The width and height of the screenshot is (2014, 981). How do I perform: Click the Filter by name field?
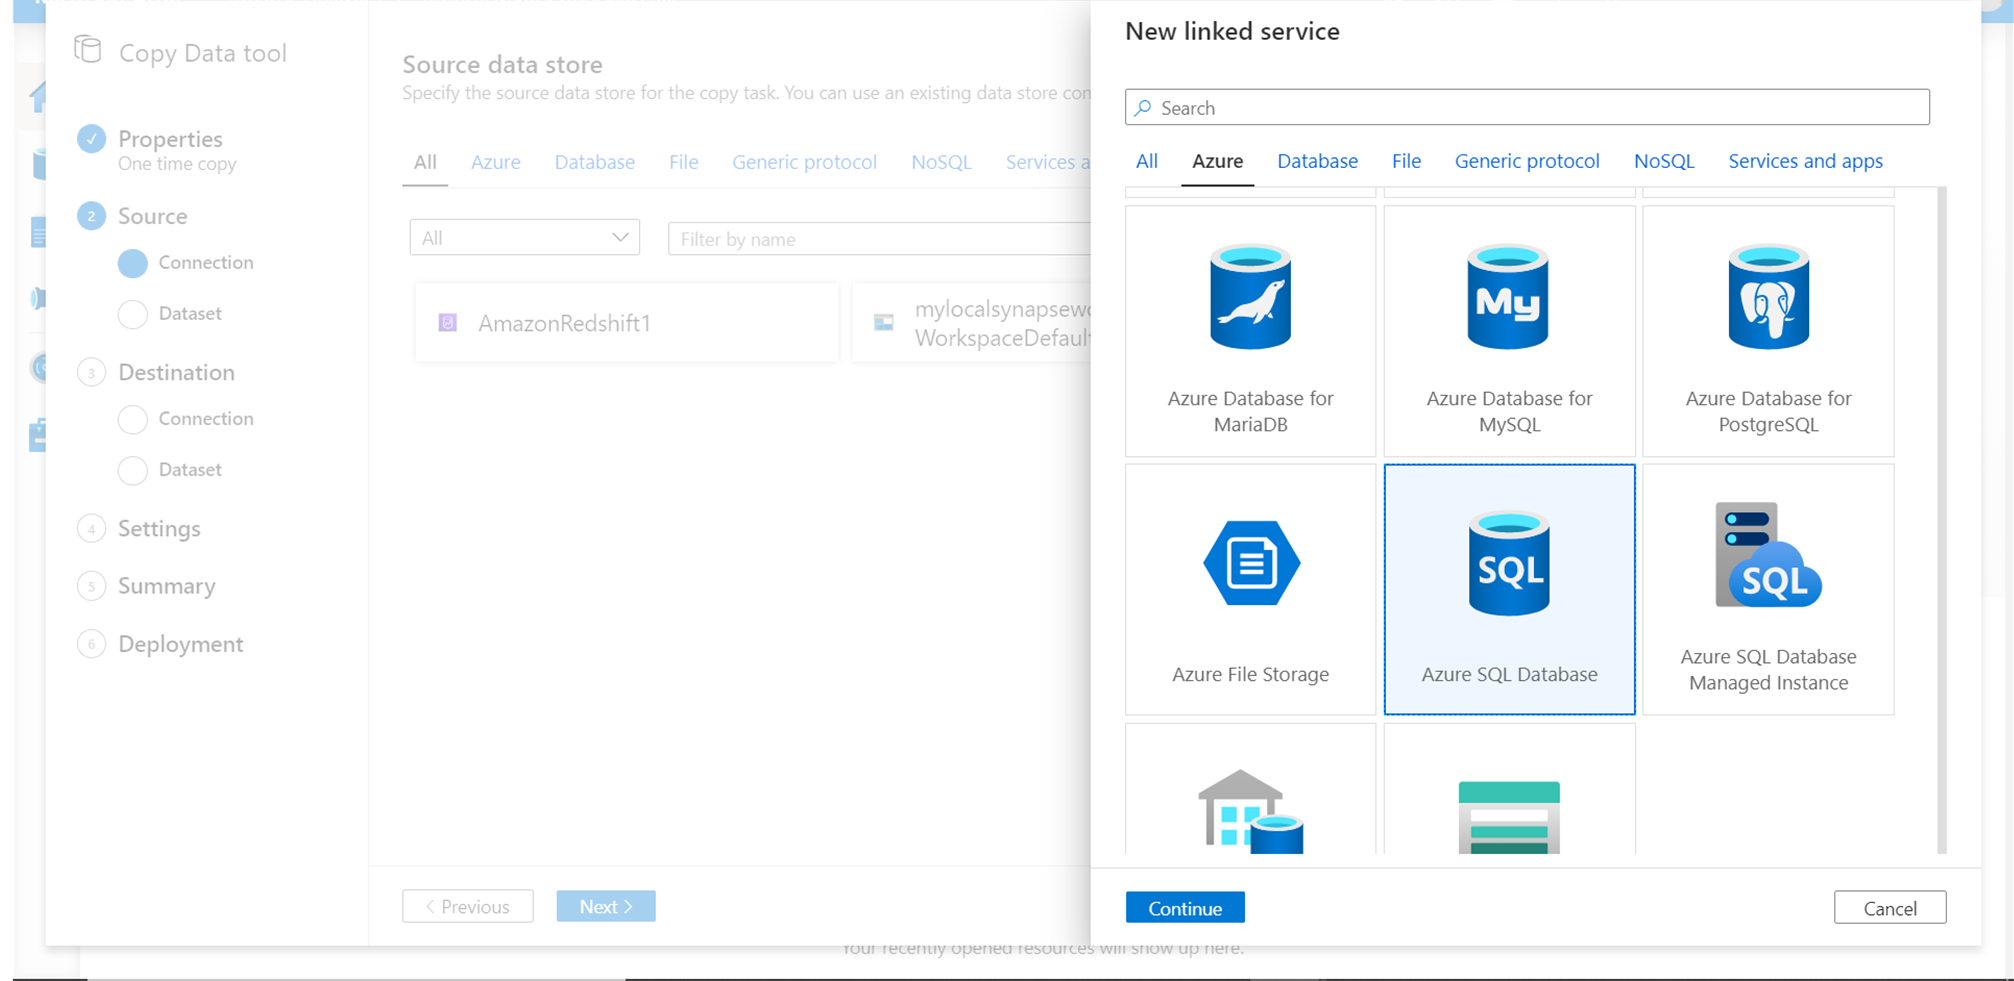tap(880, 239)
